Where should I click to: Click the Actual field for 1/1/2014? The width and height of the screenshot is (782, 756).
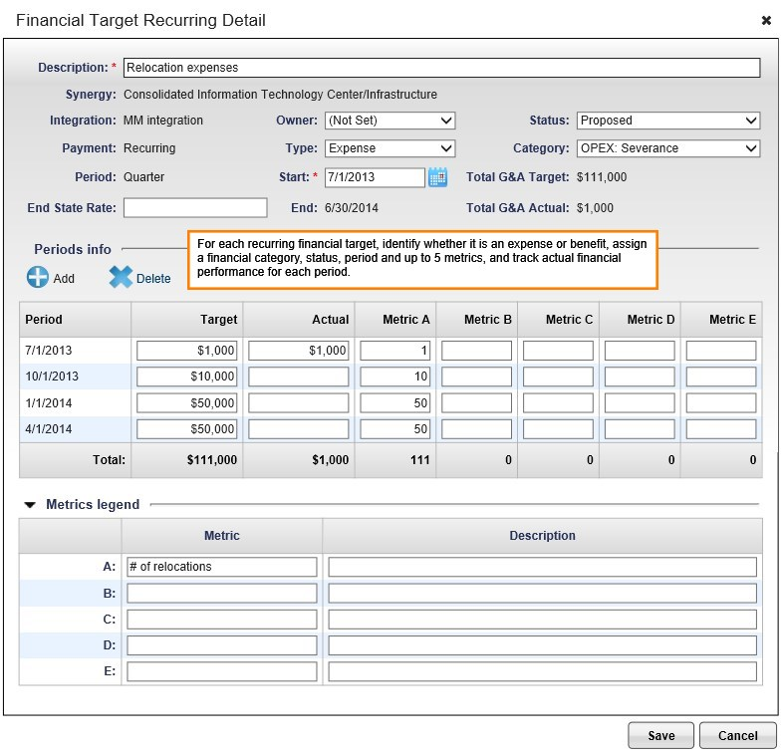pyautogui.click(x=298, y=403)
